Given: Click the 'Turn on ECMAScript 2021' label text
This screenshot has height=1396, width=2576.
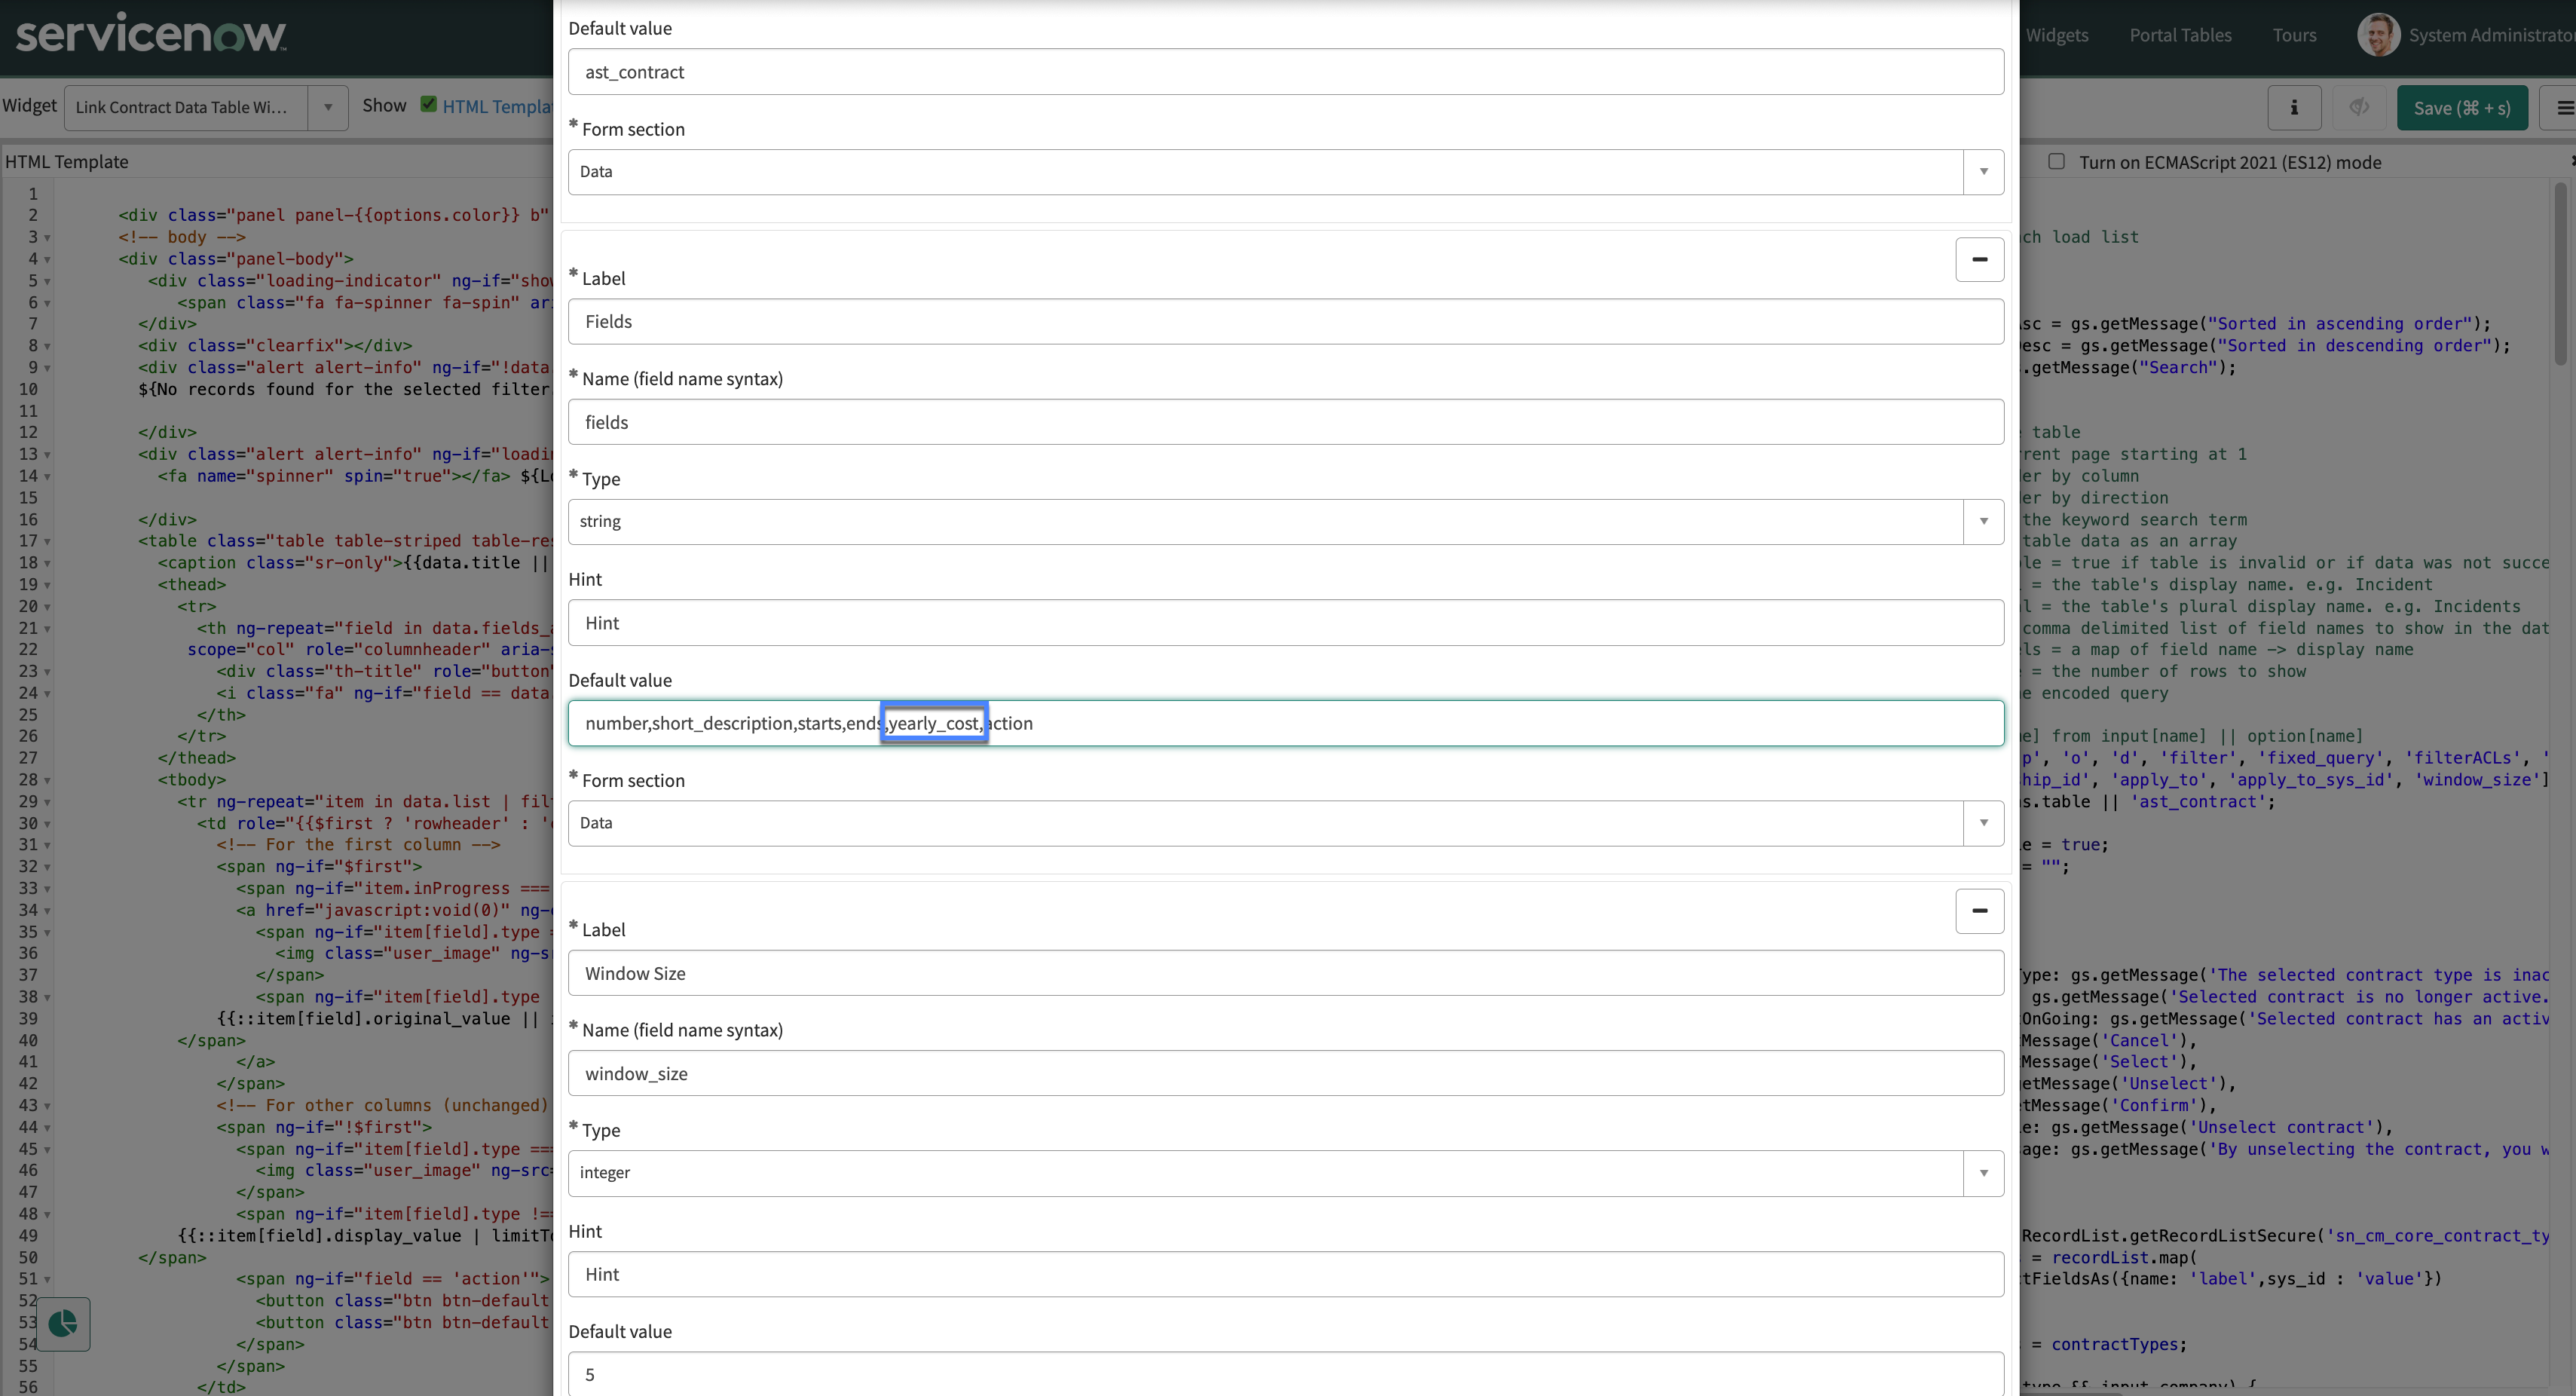Looking at the screenshot, I should [x=2230, y=162].
